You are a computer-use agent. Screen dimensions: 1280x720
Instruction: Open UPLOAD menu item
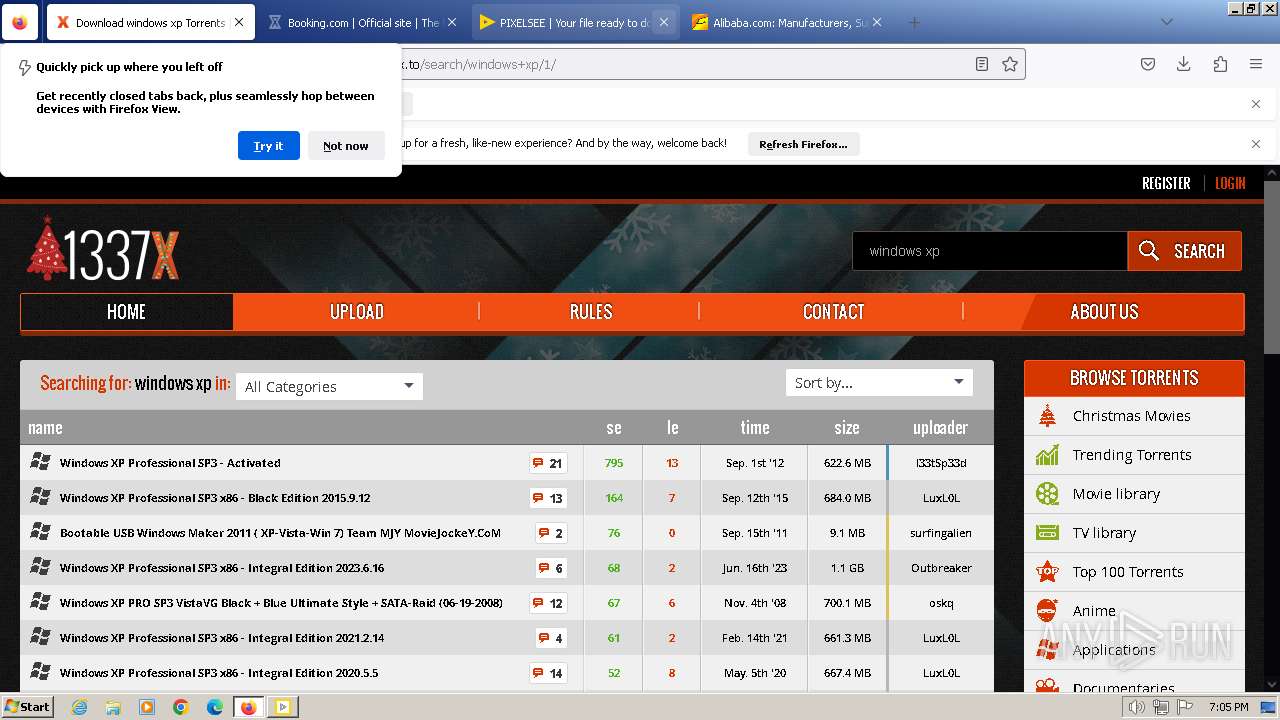pyautogui.click(x=357, y=312)
